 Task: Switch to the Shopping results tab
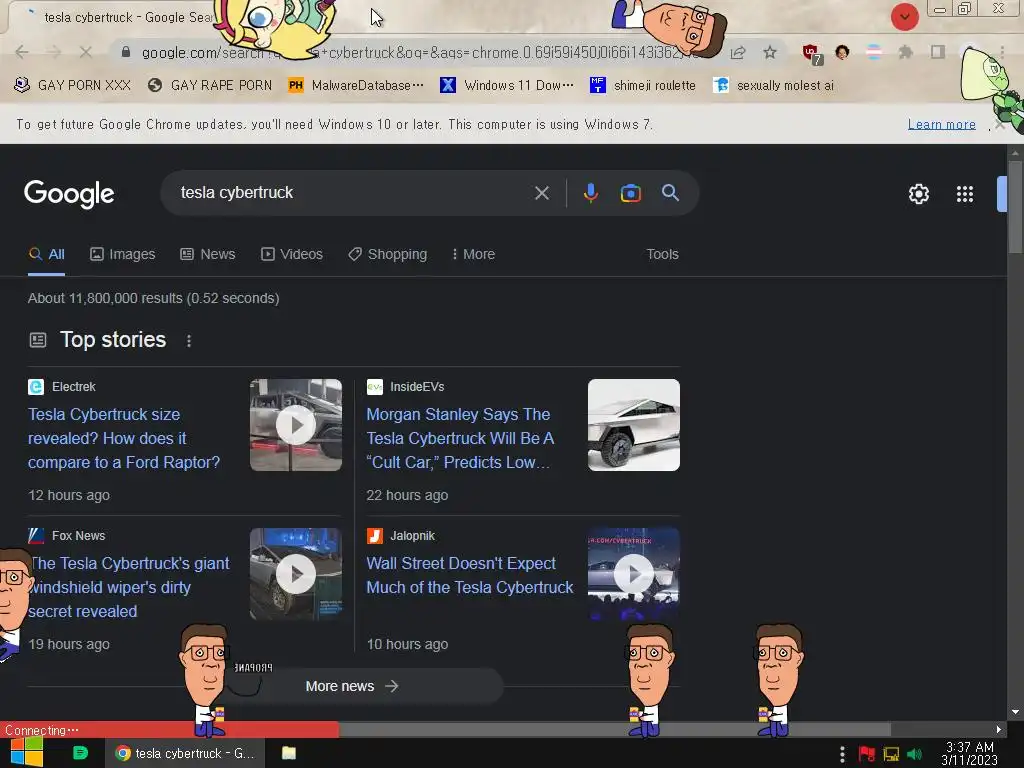[x=387, y=254]
